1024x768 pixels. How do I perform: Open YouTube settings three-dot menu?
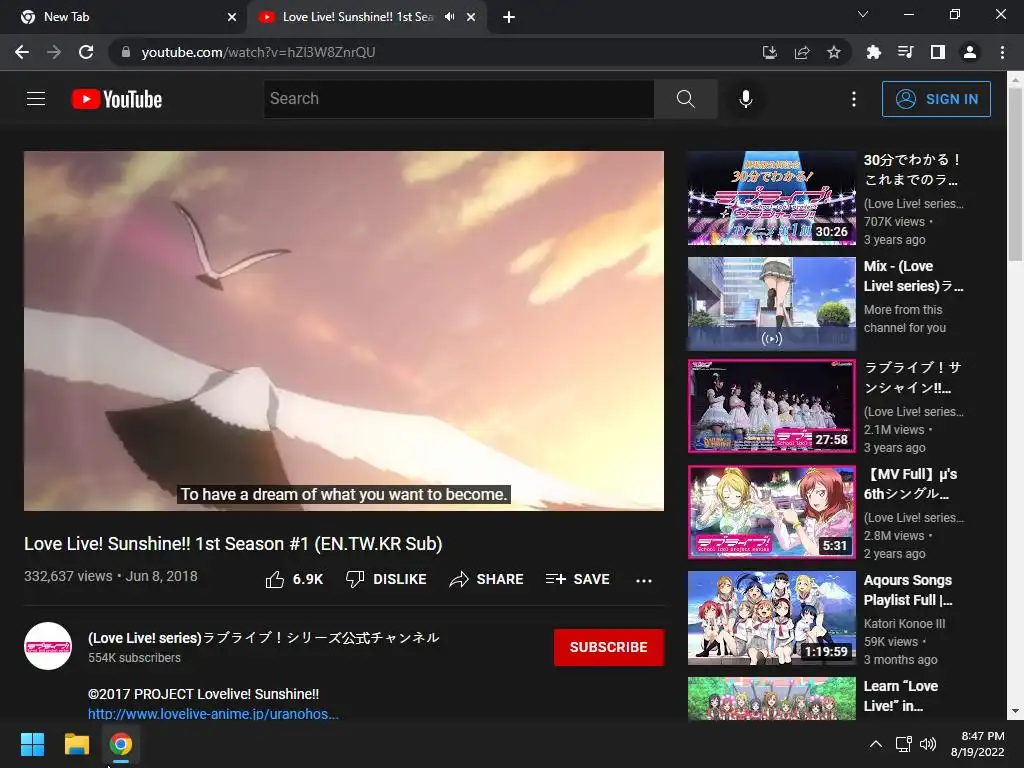point(854,99)
